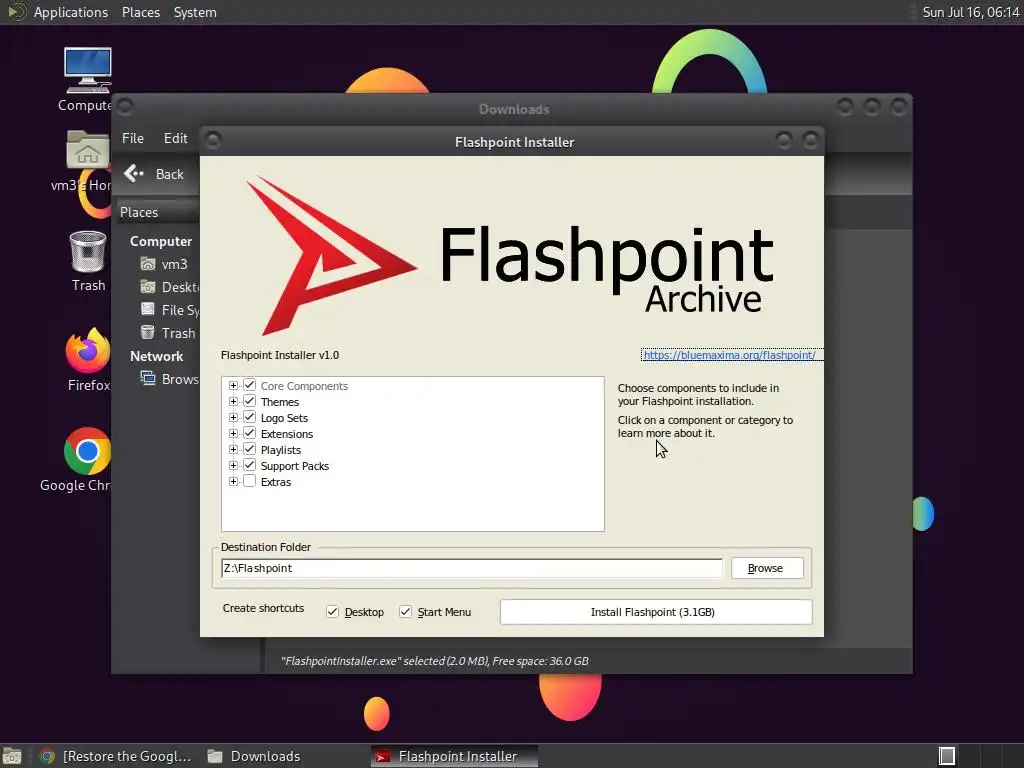Expand the Logo Sets tree node

[x=233, y=417]
